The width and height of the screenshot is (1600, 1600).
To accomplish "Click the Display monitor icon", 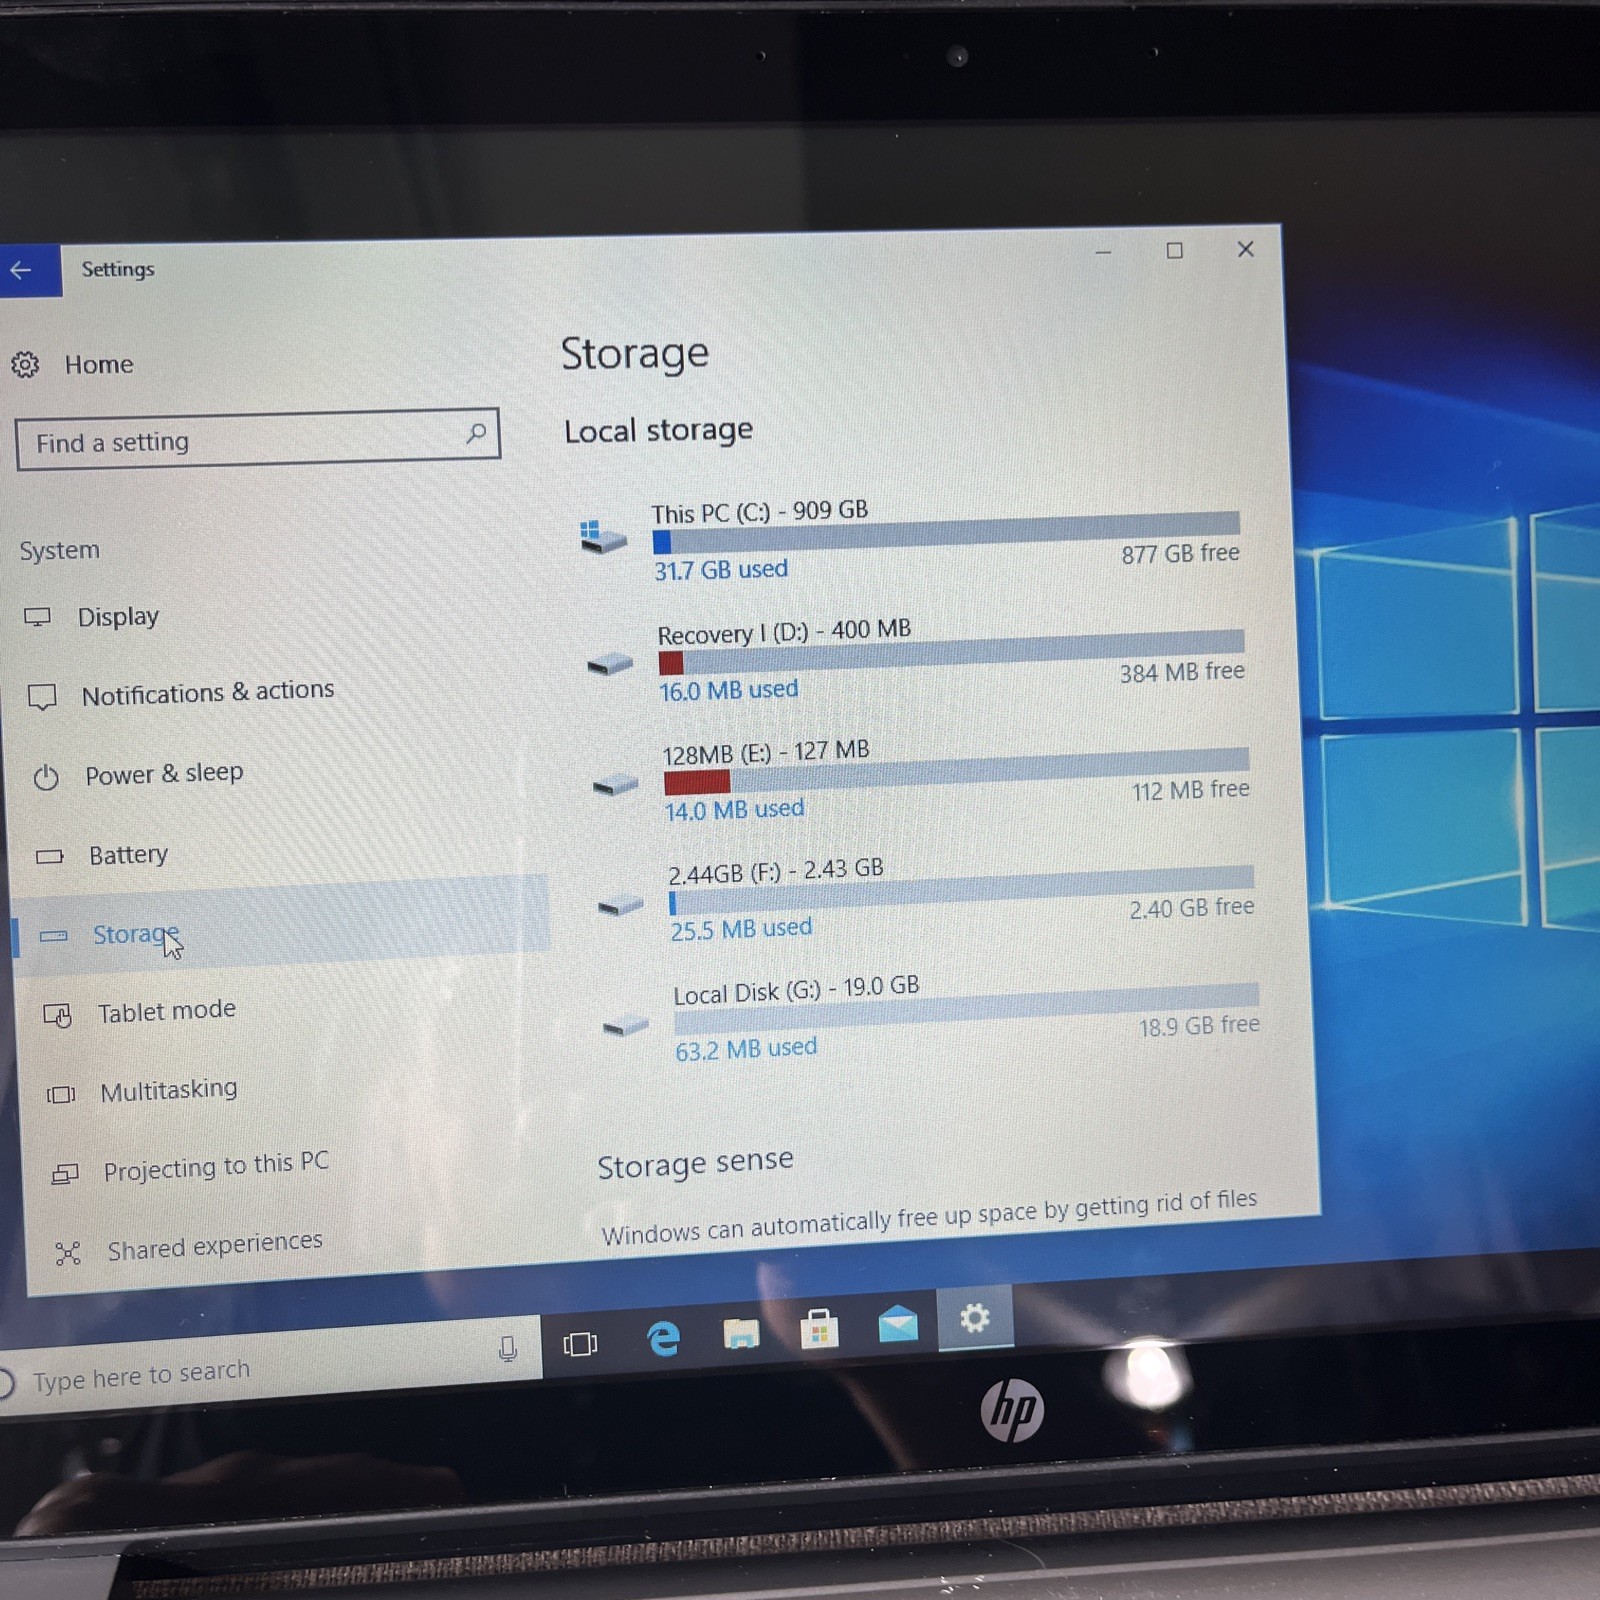I will tap(37, 617).
